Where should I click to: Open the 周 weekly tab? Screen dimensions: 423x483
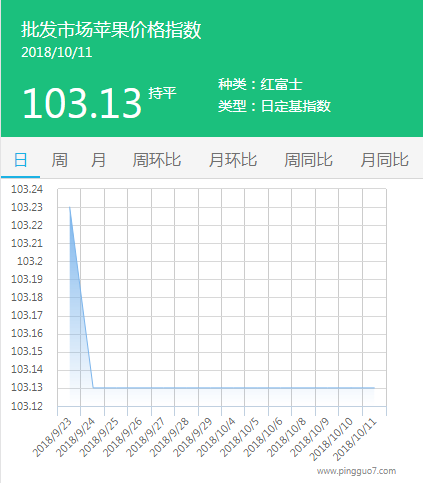[x=60, y=160]
